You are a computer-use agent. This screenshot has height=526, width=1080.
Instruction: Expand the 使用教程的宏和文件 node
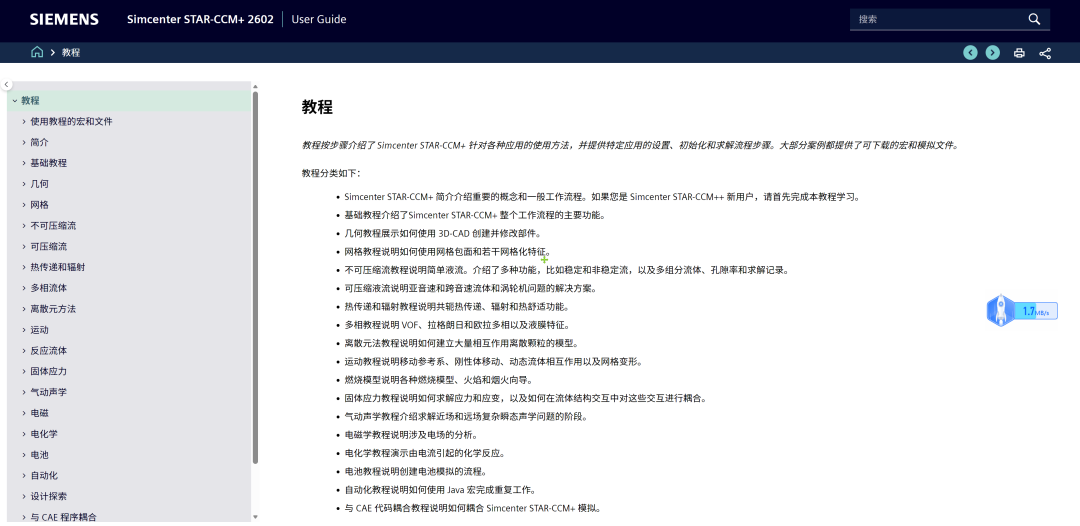24,121
